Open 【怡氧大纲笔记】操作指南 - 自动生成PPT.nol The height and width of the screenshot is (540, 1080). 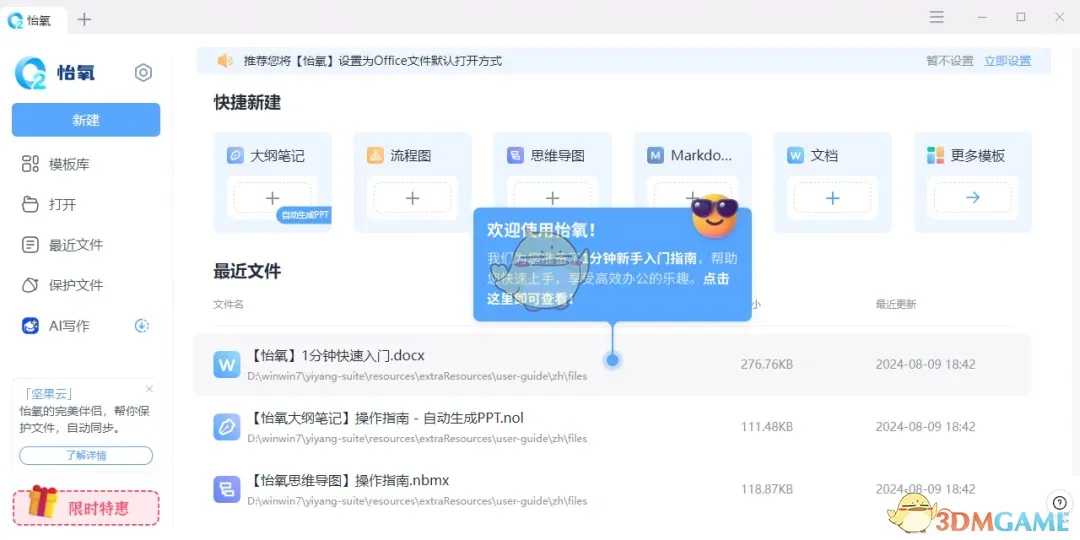point(612,427)
